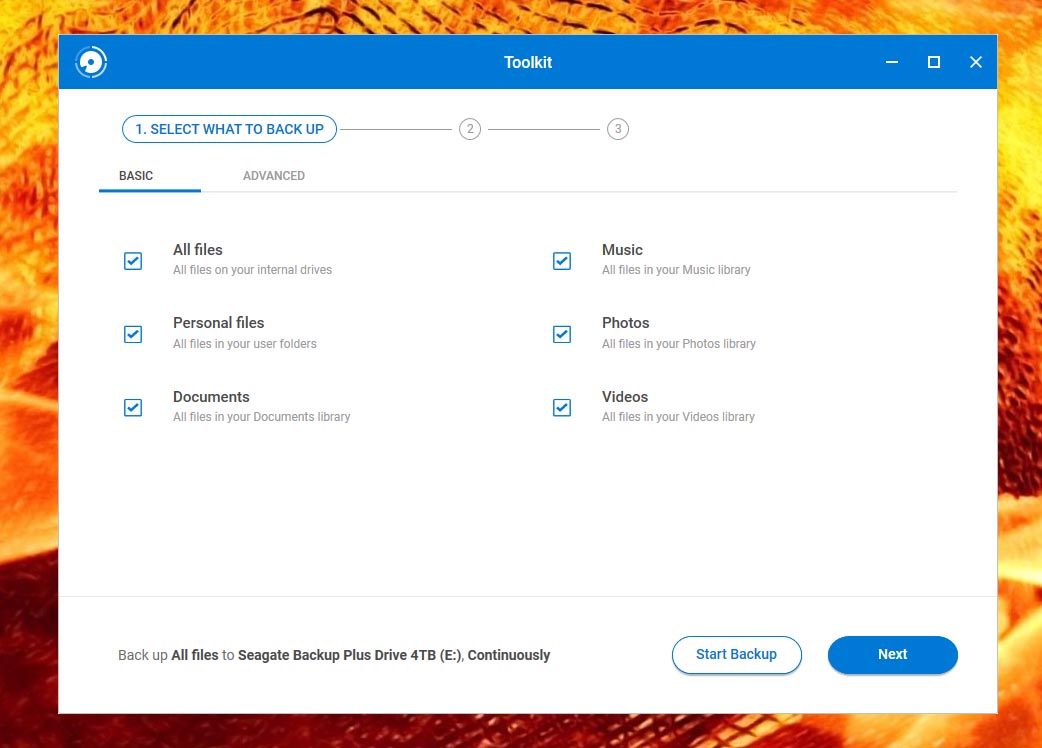
Task: Click the Toolkit logo icon
Action: (x=91, y=62)
